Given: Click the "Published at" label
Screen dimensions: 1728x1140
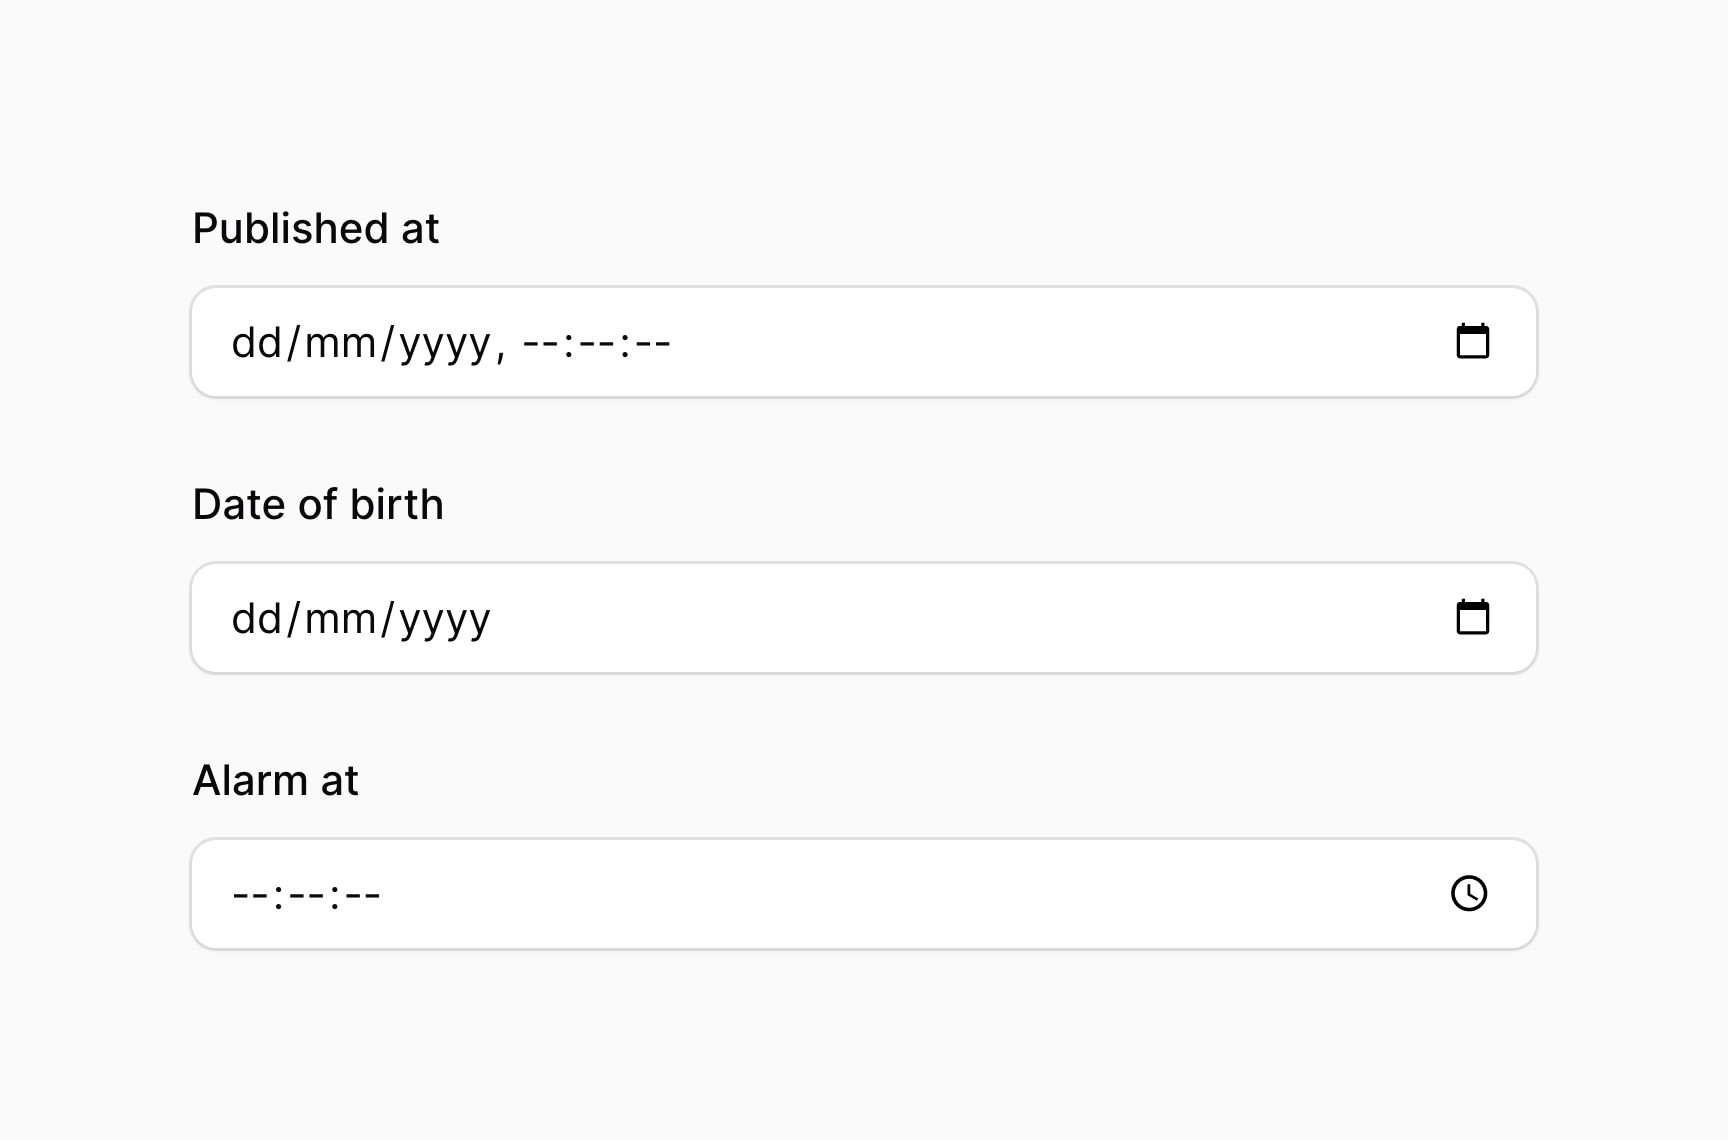Looking at the screenshot, I should click(316, 229).
